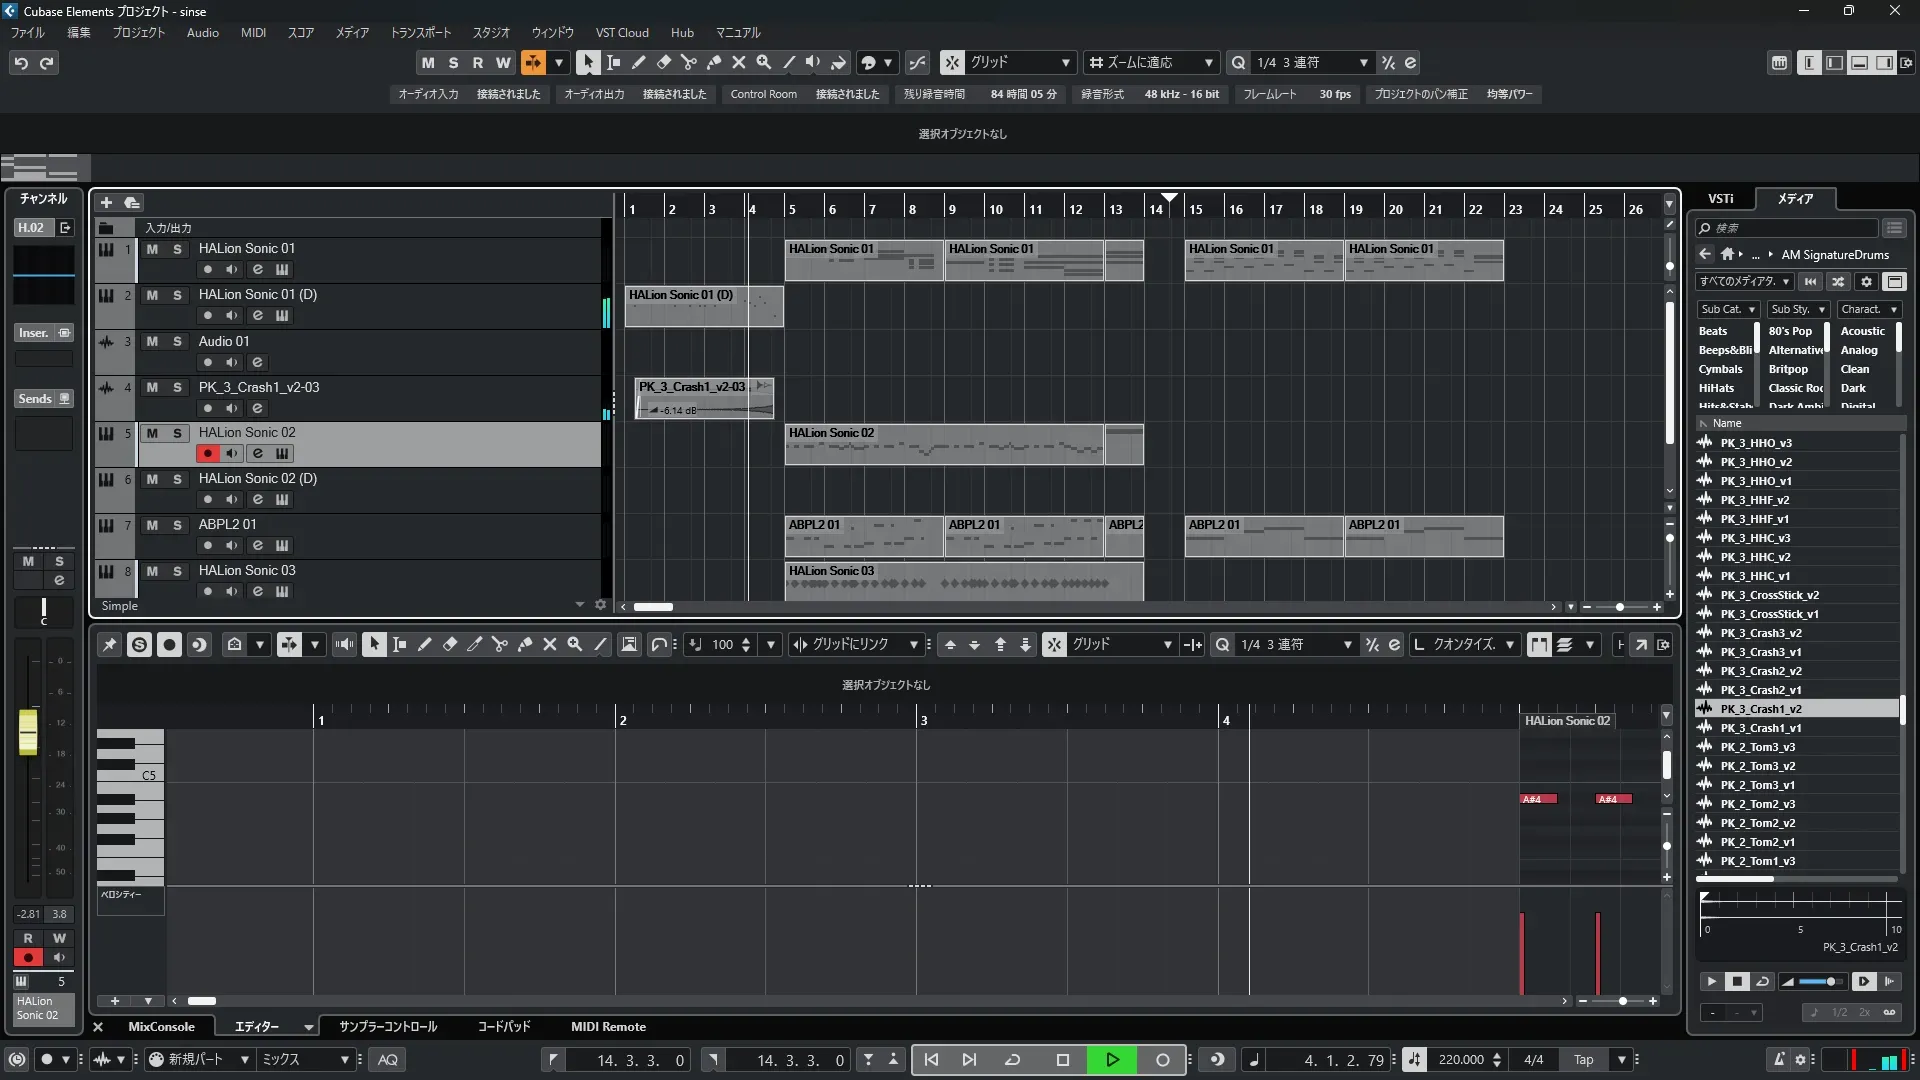Open the Sub Cat. filter dropdown

(1728, 309)
